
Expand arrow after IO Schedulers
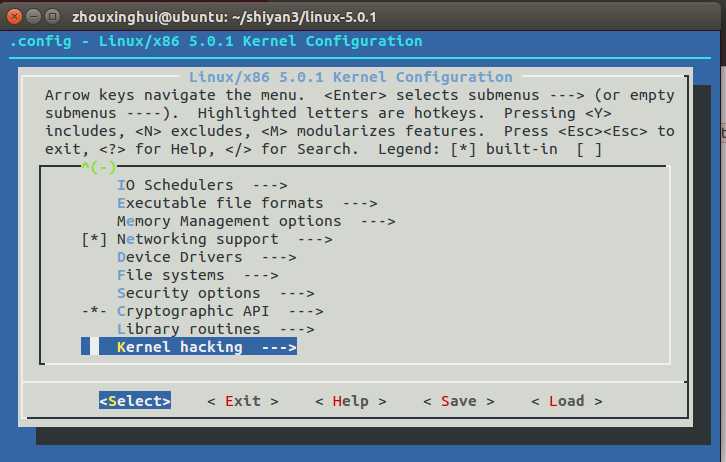(x=270, y=186)
